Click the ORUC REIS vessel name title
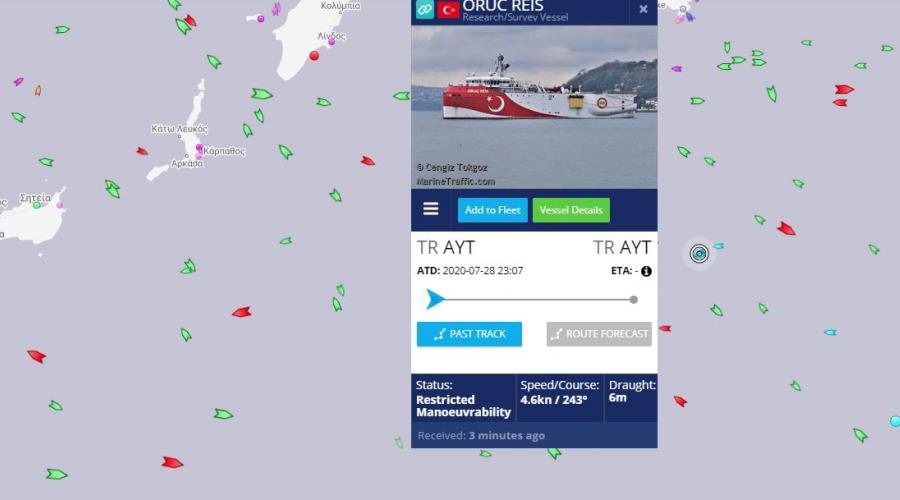Viewport: 900px width, 500px height. pyautogui.click(x=503, y=6)
